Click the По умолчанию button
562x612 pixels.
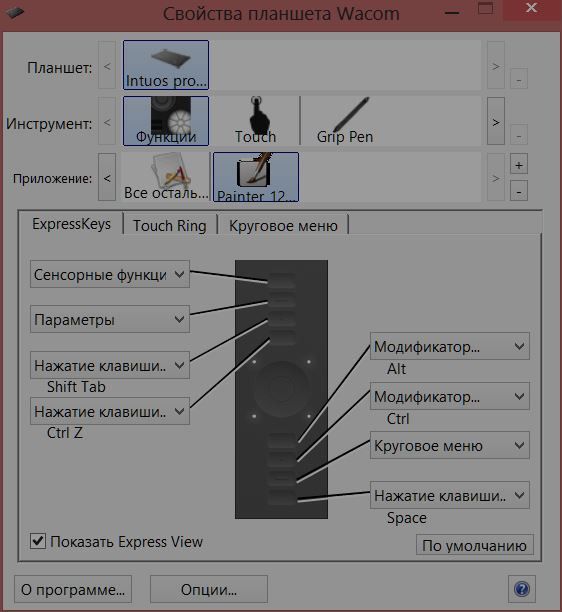(475, 545)
